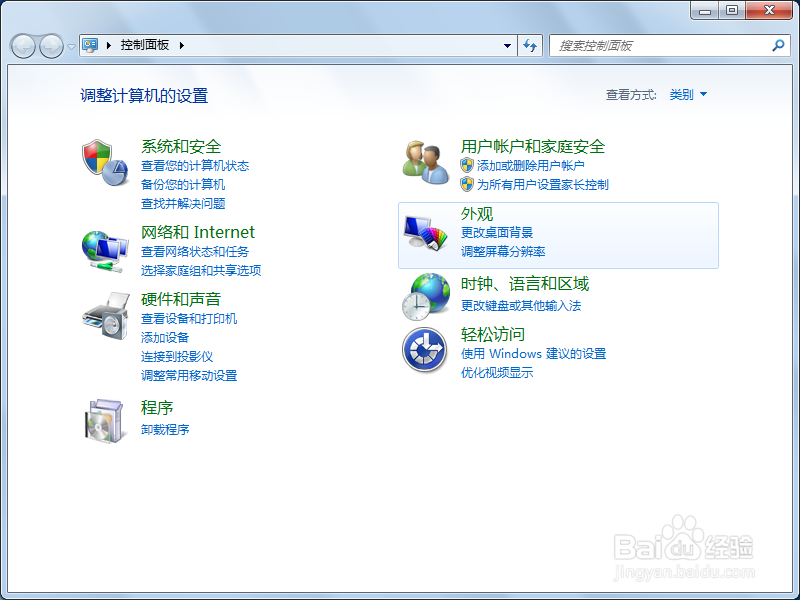The image size is (800, 600).
Task: Click 查看网络状态和任务 link
Action: pyautogui.click(x=195, y=252)
